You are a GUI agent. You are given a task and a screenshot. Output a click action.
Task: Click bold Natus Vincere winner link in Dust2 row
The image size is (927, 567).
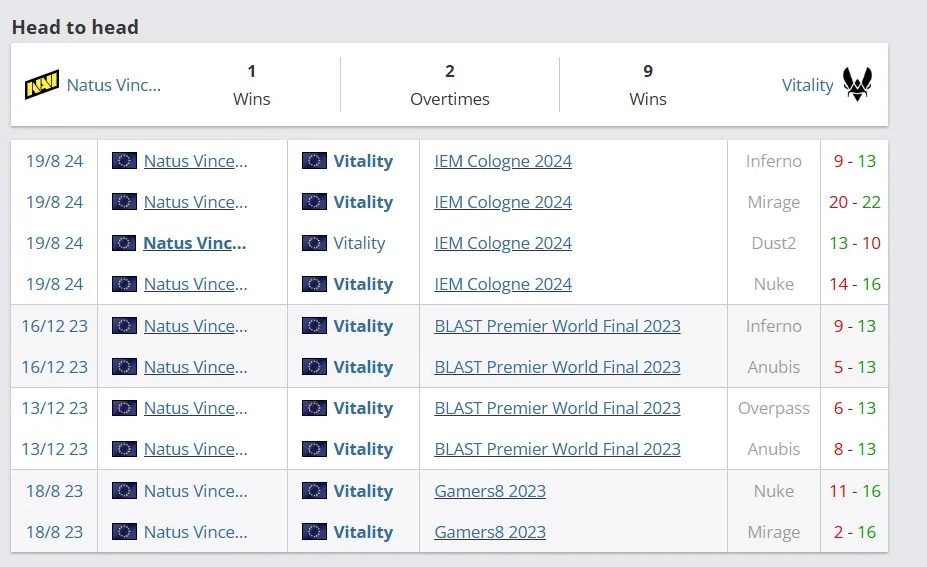point(195,243)
